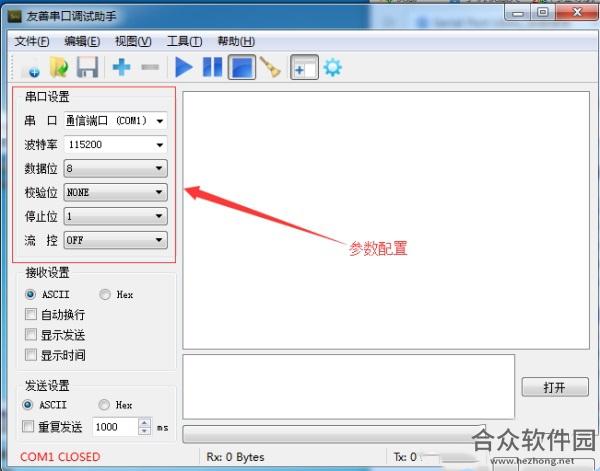Enable the 自动换行 checkbox
The height and width of the screenshot is (471, 600).
click(x=31, y=315)
